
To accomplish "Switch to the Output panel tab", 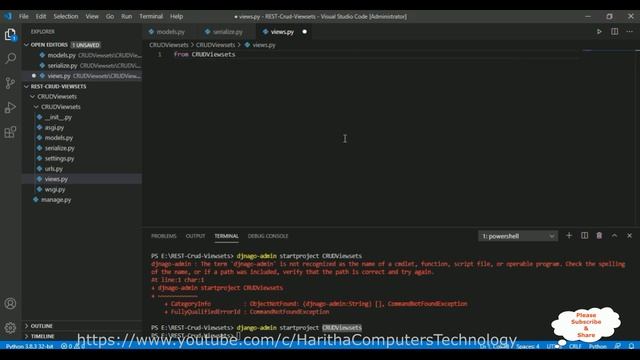I will pyautogui.click(x=196, y=236).
